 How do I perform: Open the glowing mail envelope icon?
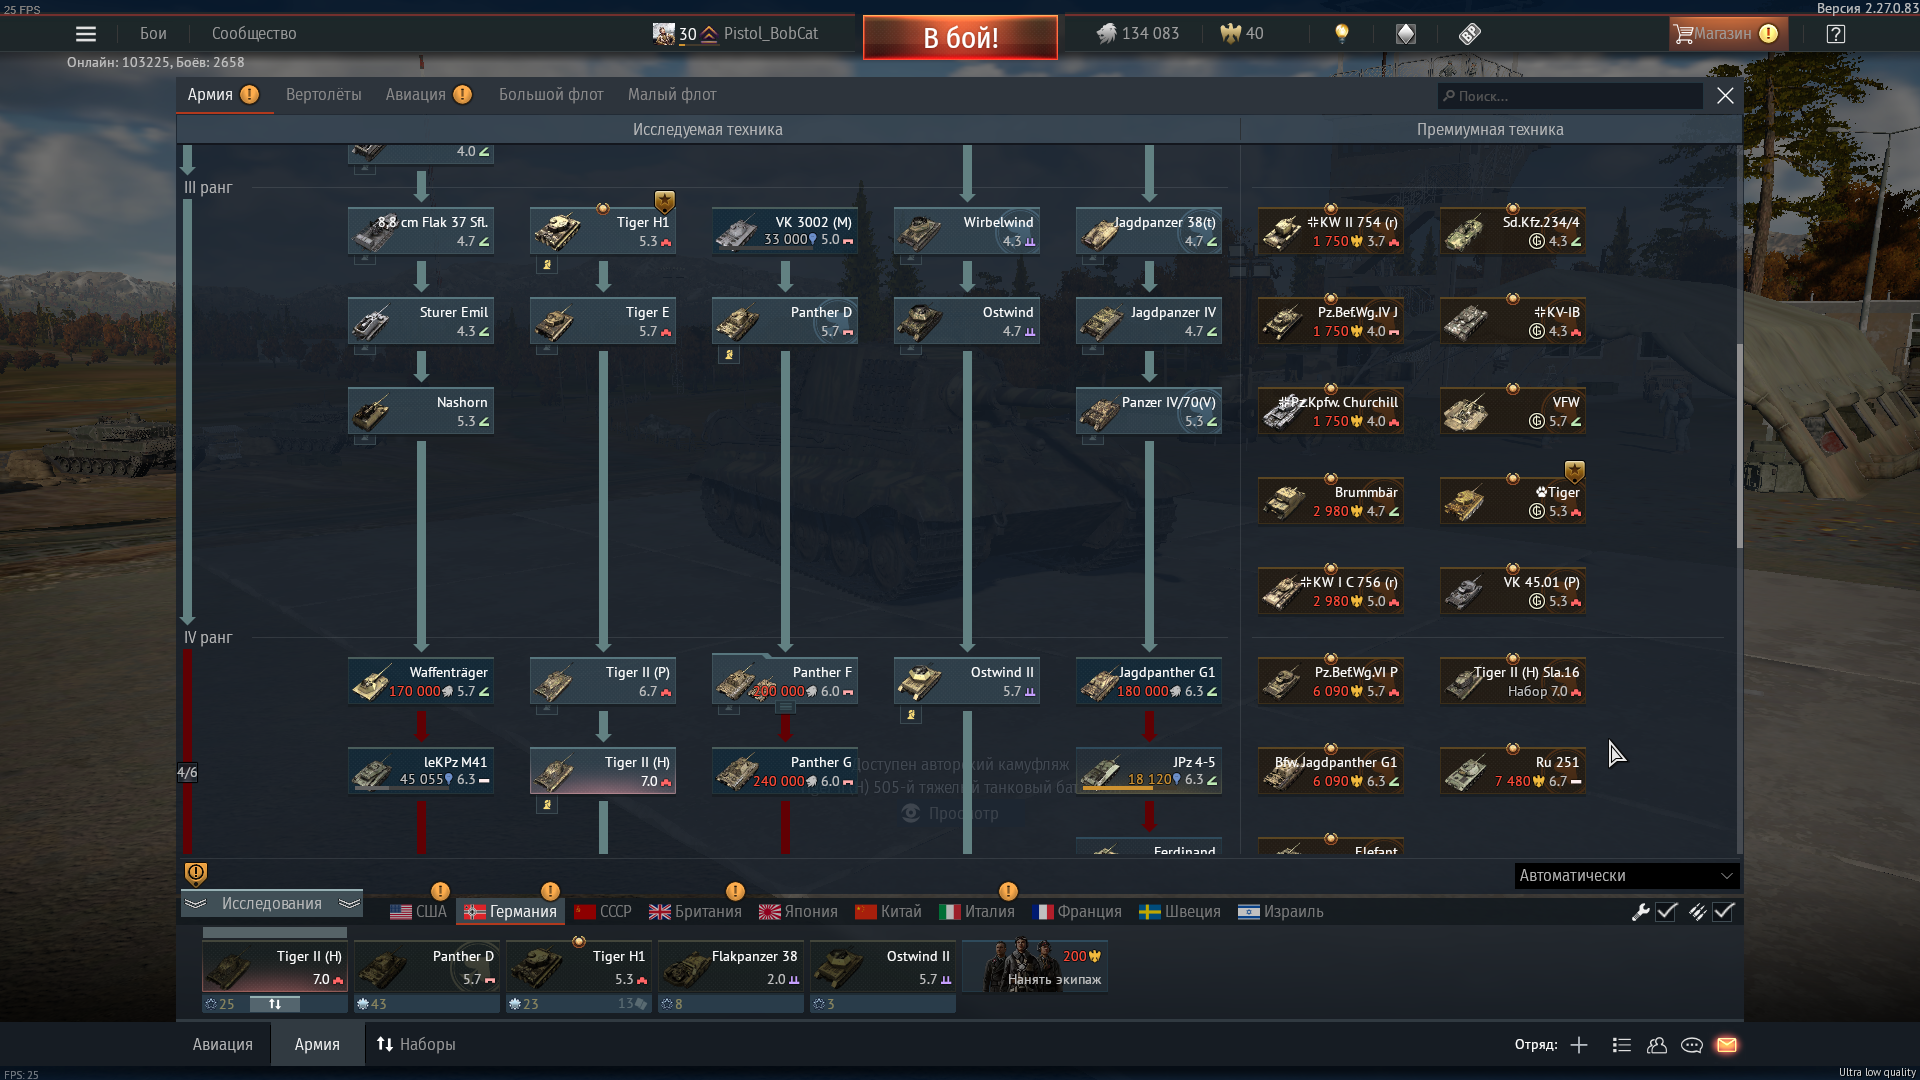[1727, 1045]
